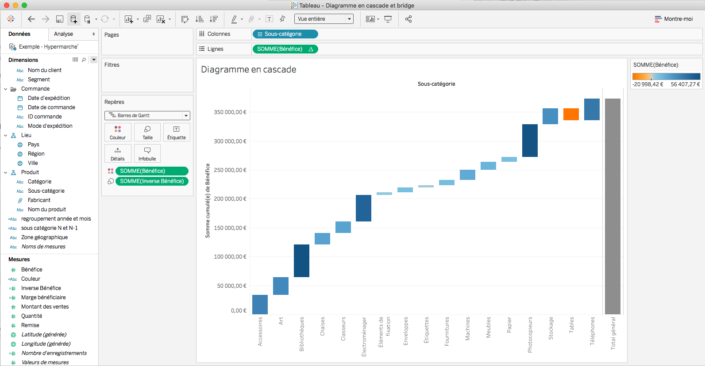Click the SOMME(Bénéfice) color legend gradient
This screenshot has height=366, width=705.
pyautogui.click(x=666, y=77)
